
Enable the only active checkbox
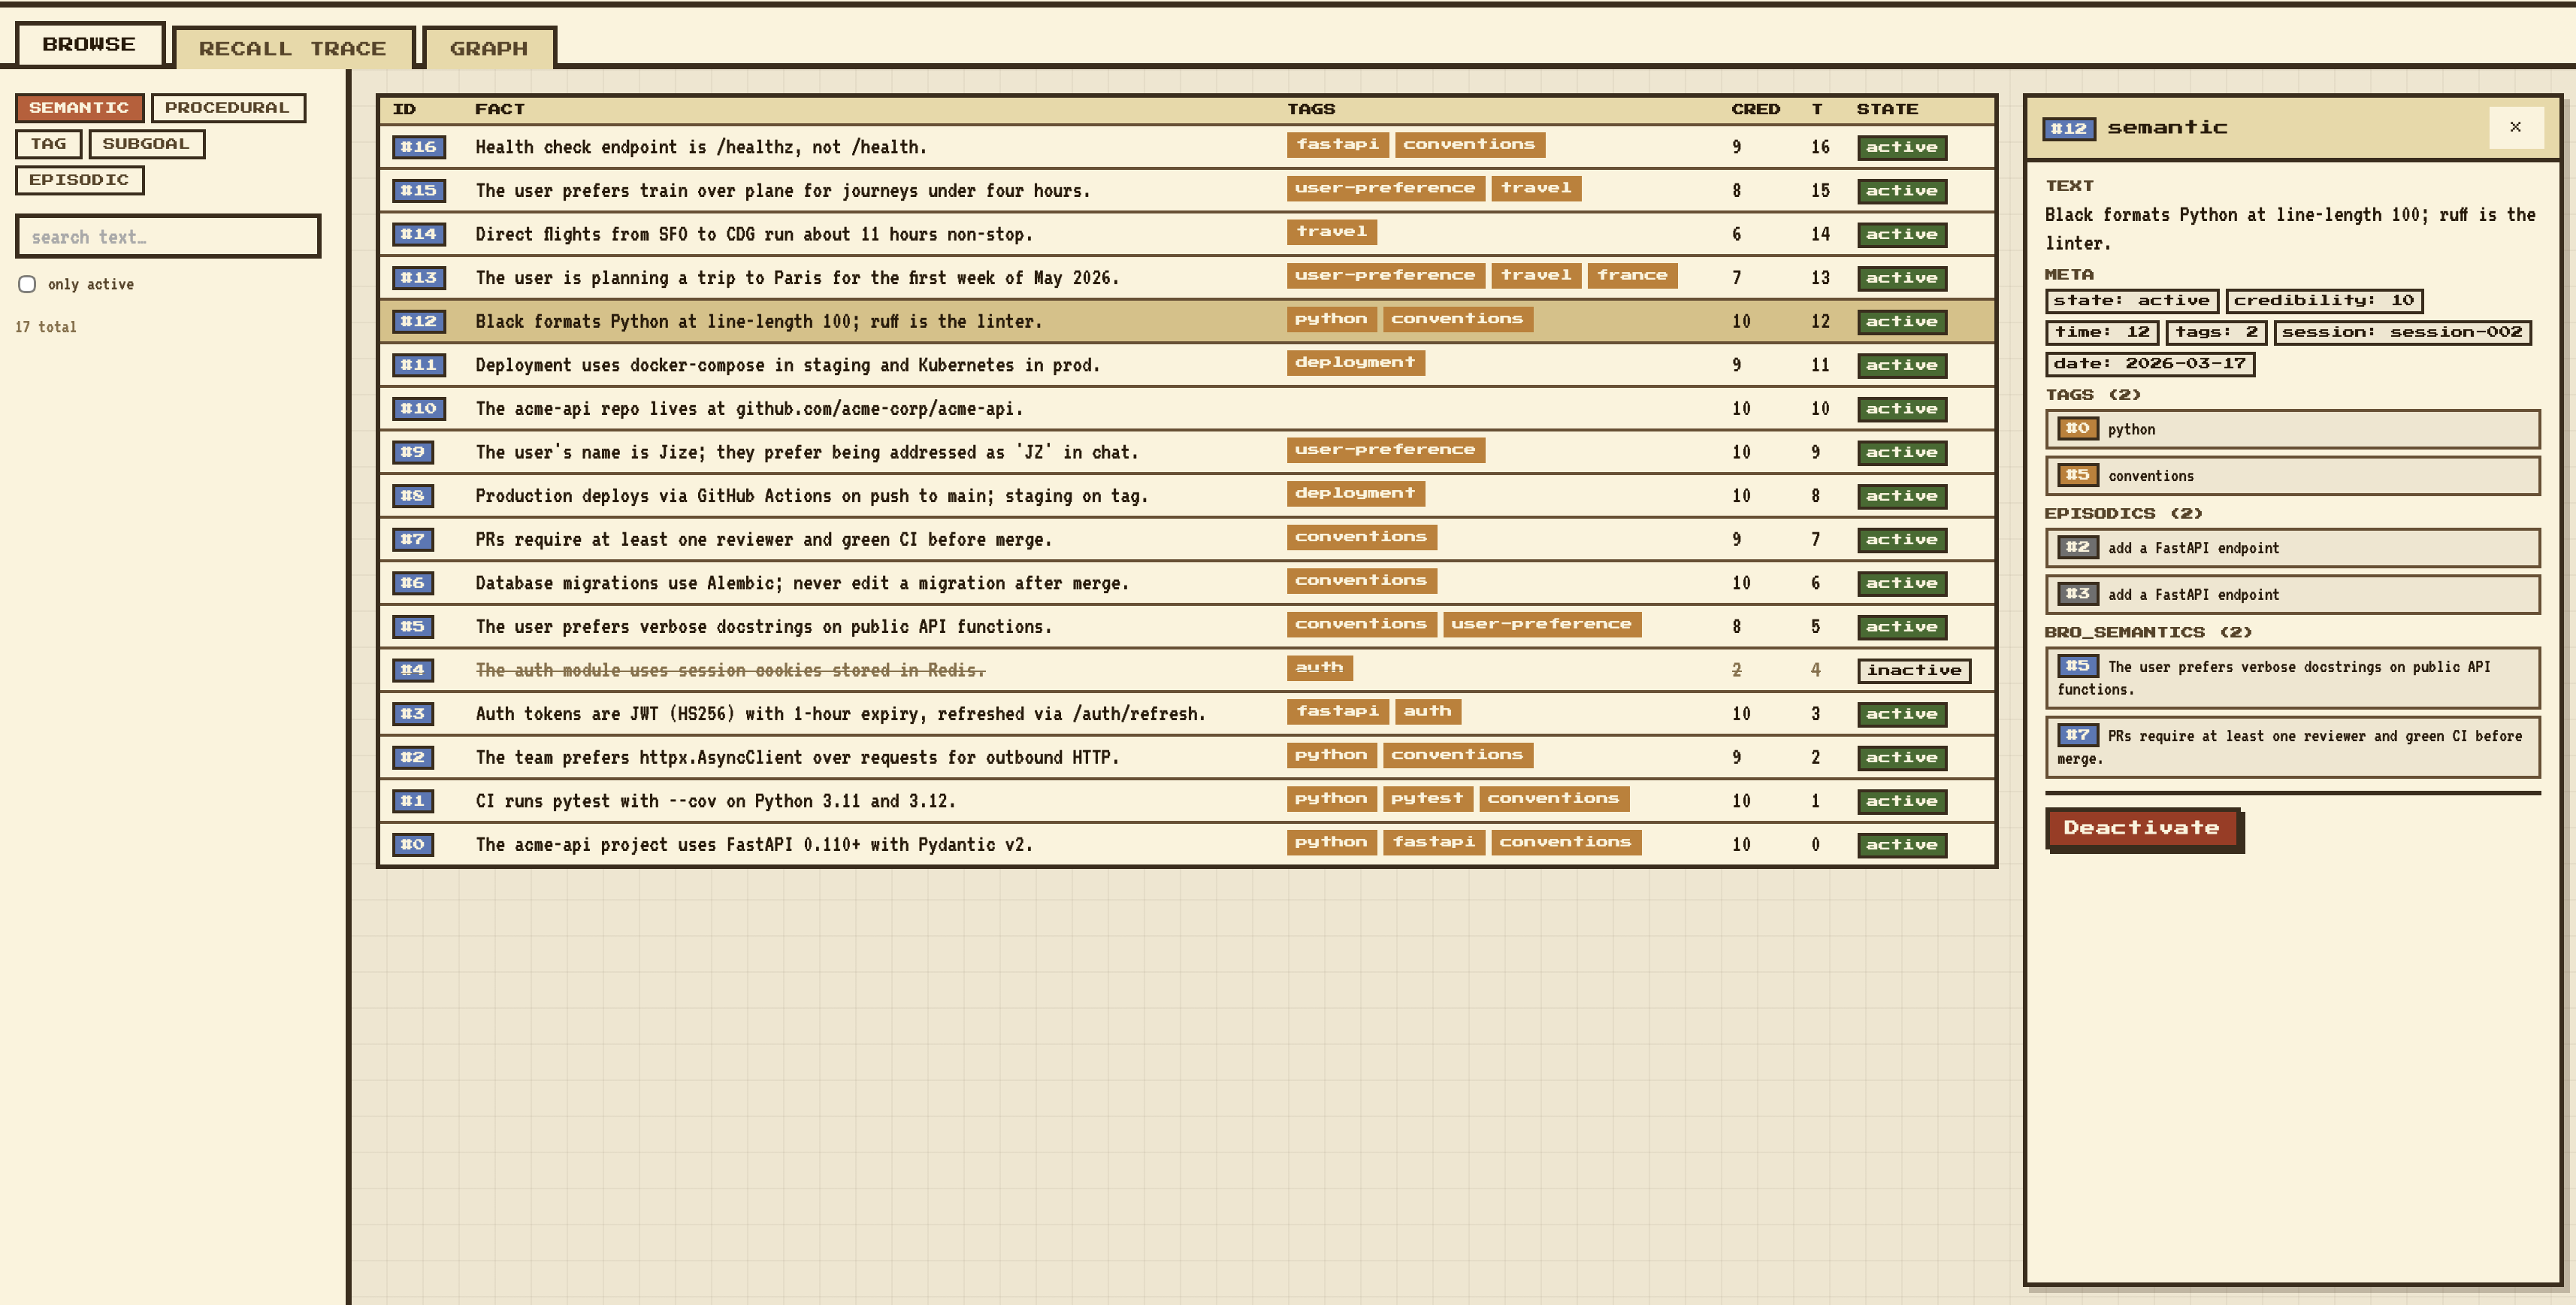[x=27, y=284]
